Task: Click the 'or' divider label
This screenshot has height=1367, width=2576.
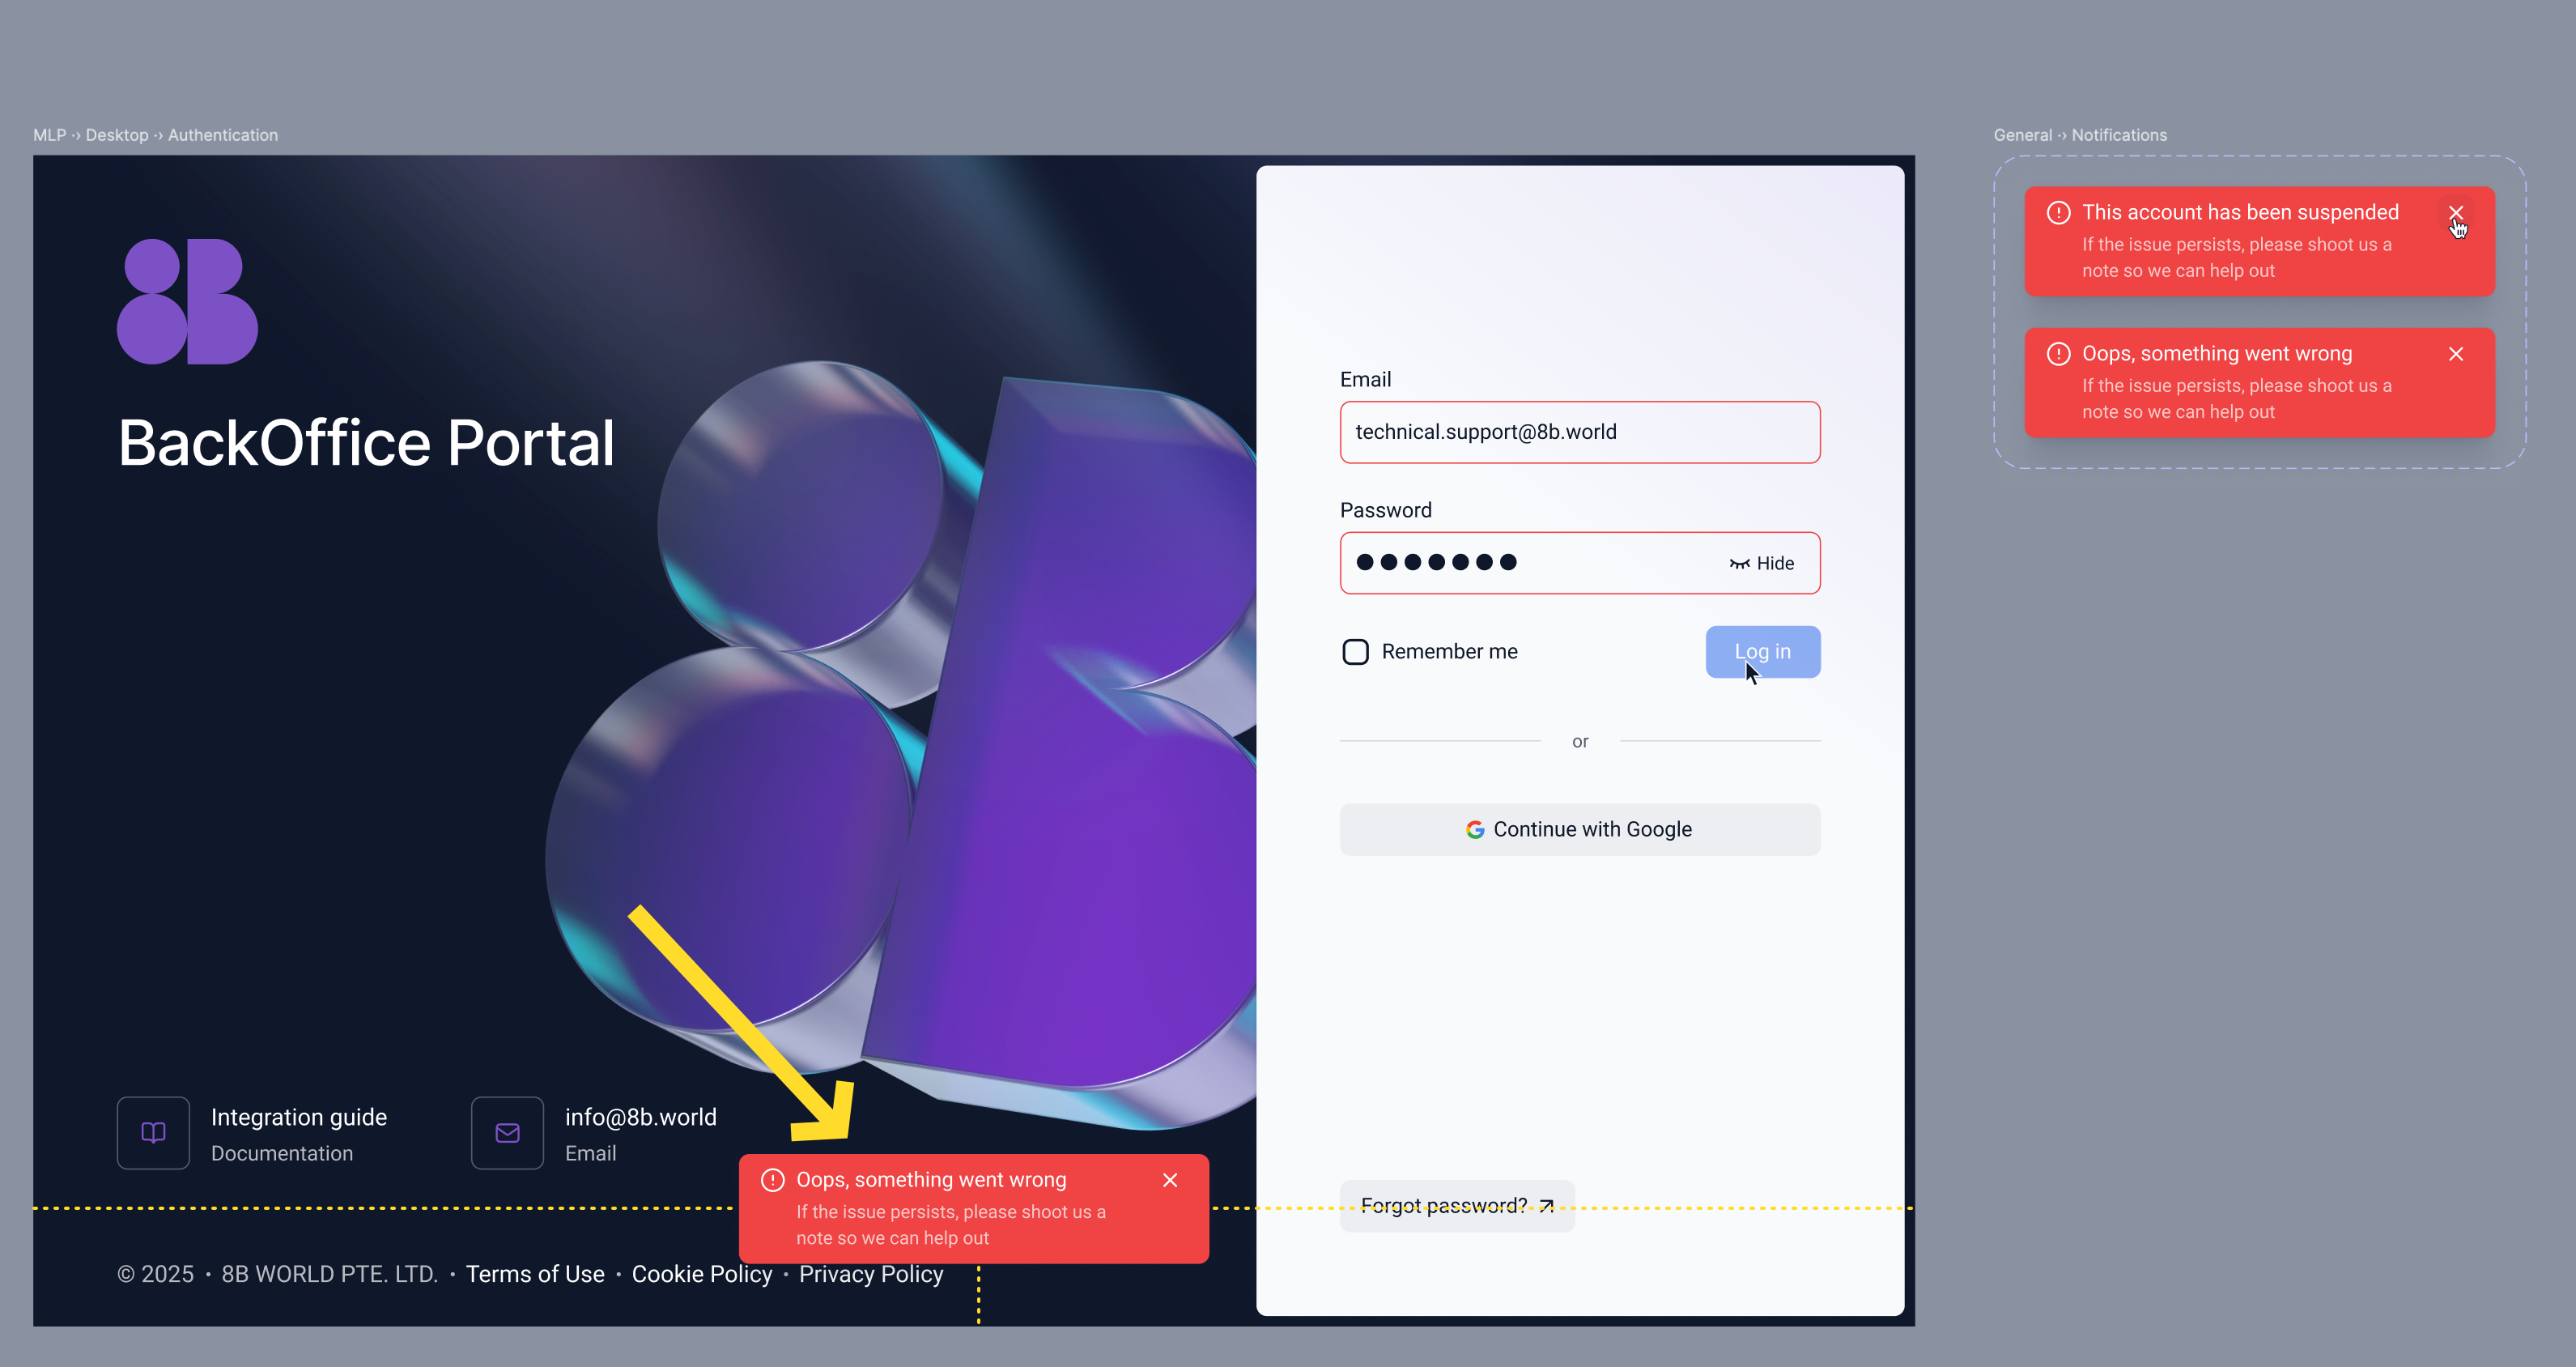Action: pos(1579,741)
